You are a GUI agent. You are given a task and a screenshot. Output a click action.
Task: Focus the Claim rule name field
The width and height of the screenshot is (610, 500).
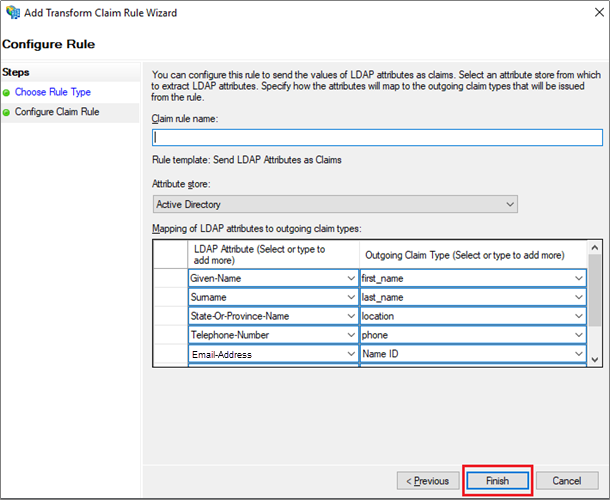coord(377,137)
